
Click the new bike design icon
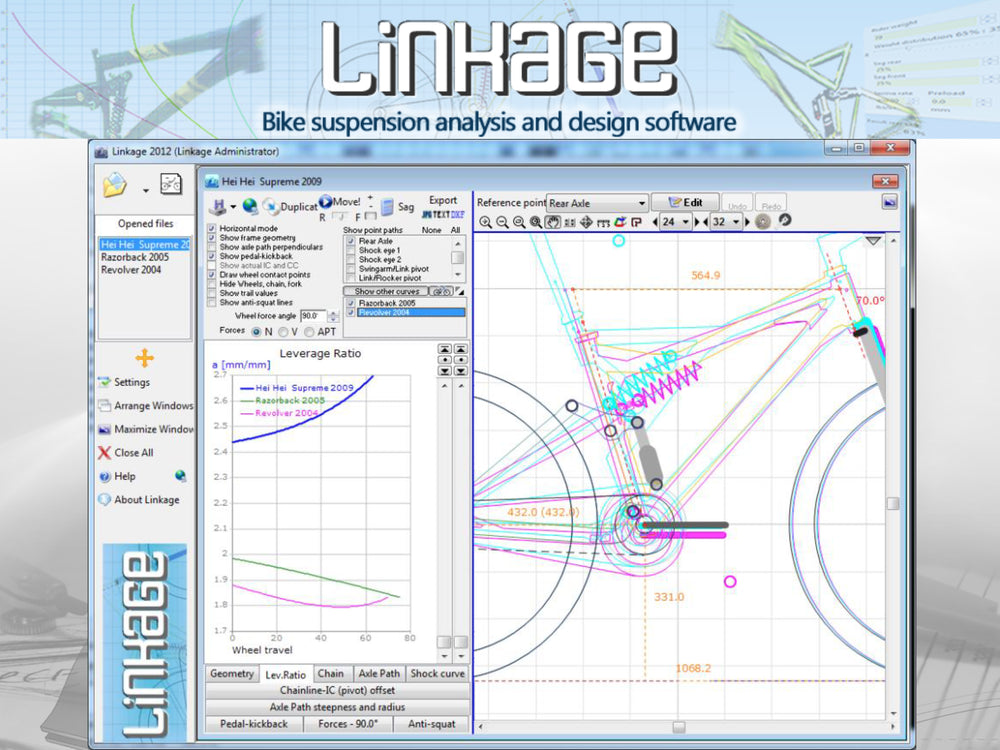170,184
